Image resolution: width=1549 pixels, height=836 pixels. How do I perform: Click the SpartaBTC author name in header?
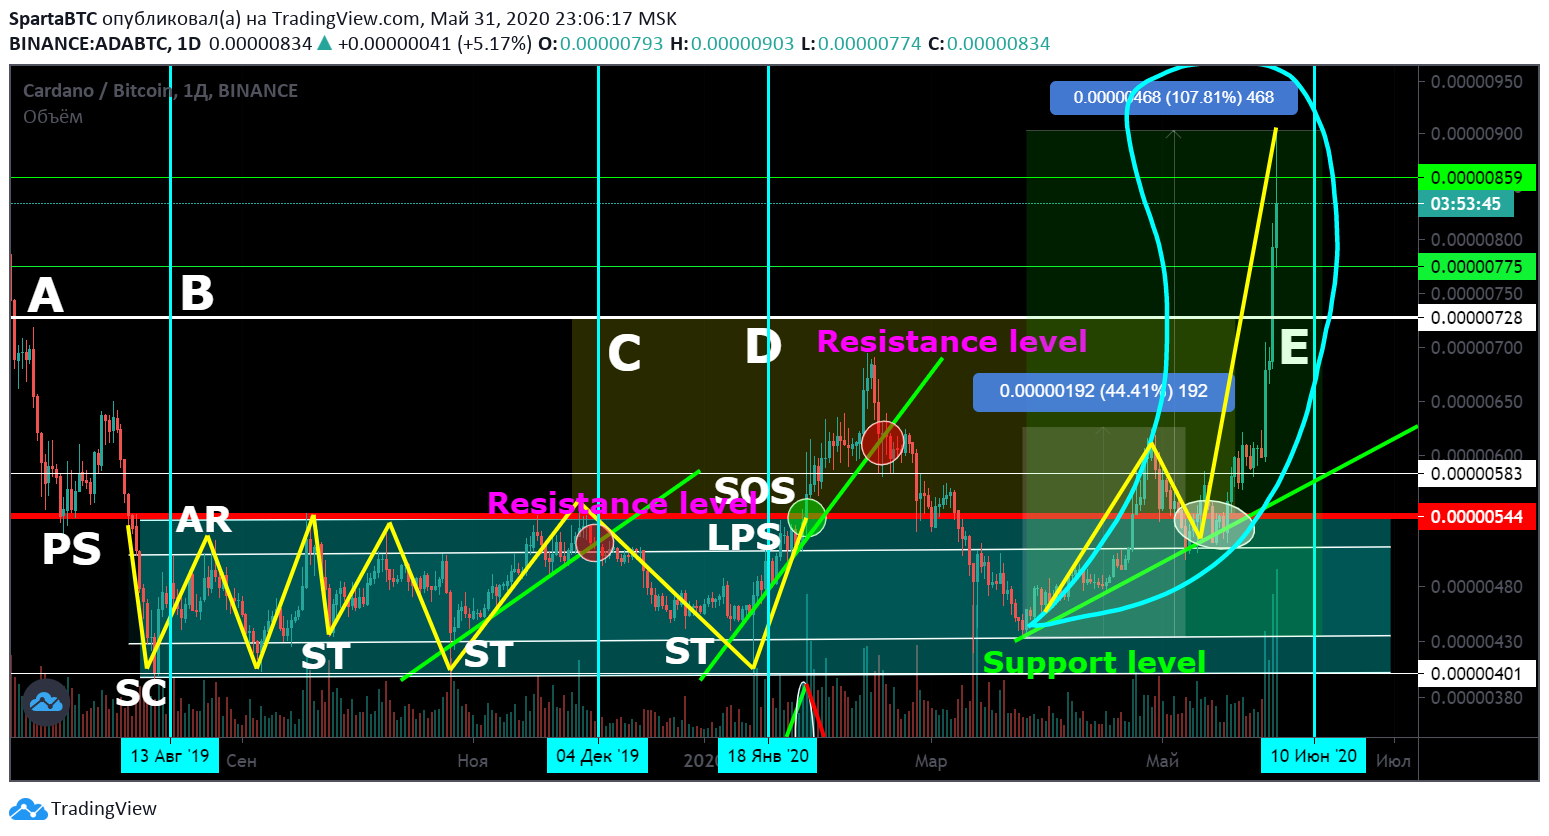point(53,19)
